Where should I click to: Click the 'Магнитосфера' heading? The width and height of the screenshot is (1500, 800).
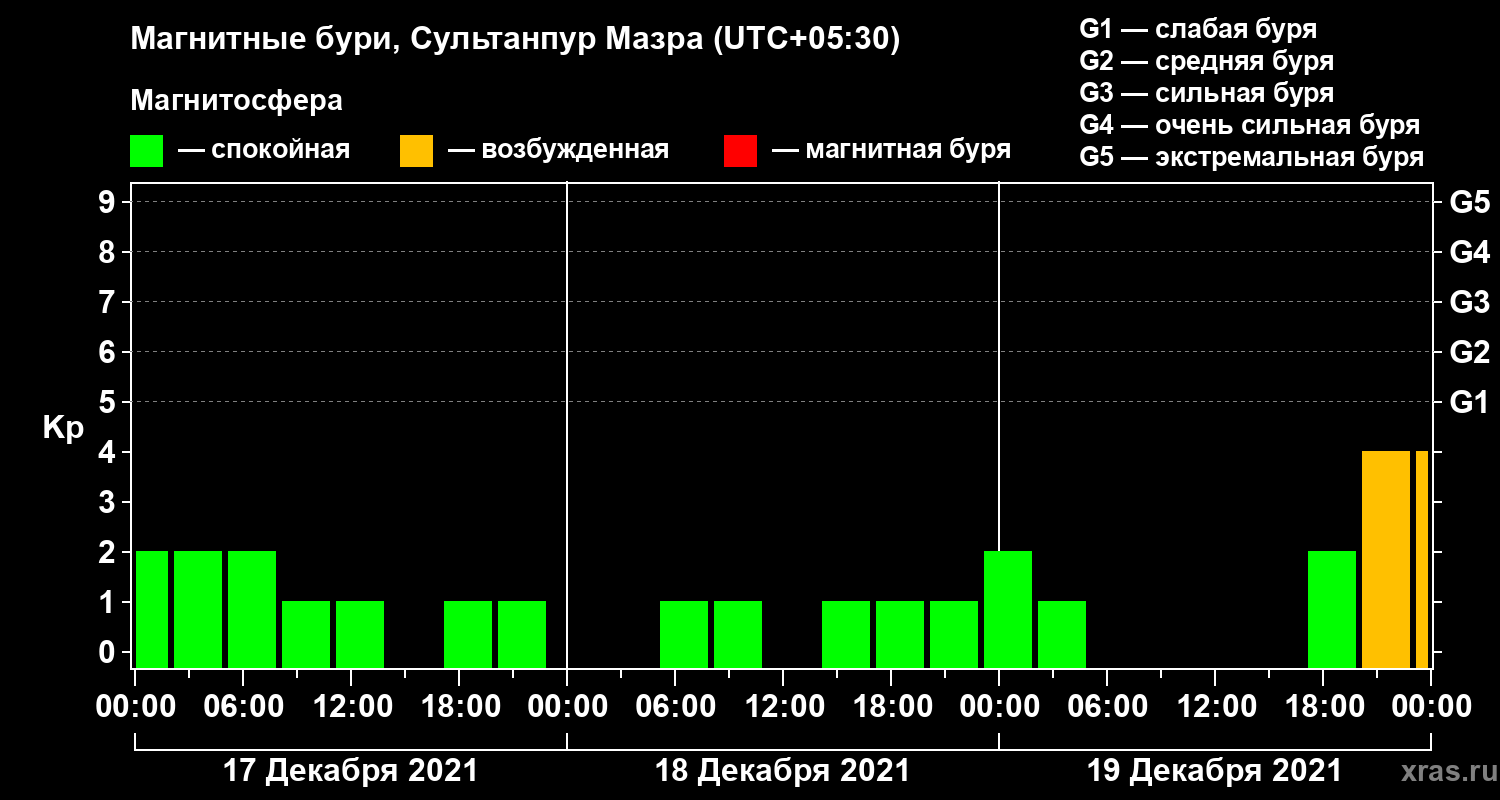pyautogui.click(x=237, y=101)
